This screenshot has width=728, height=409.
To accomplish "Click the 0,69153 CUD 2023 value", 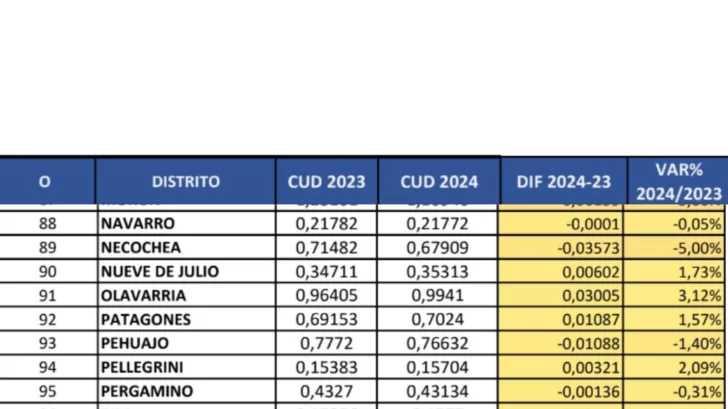I will pos(326,320).
